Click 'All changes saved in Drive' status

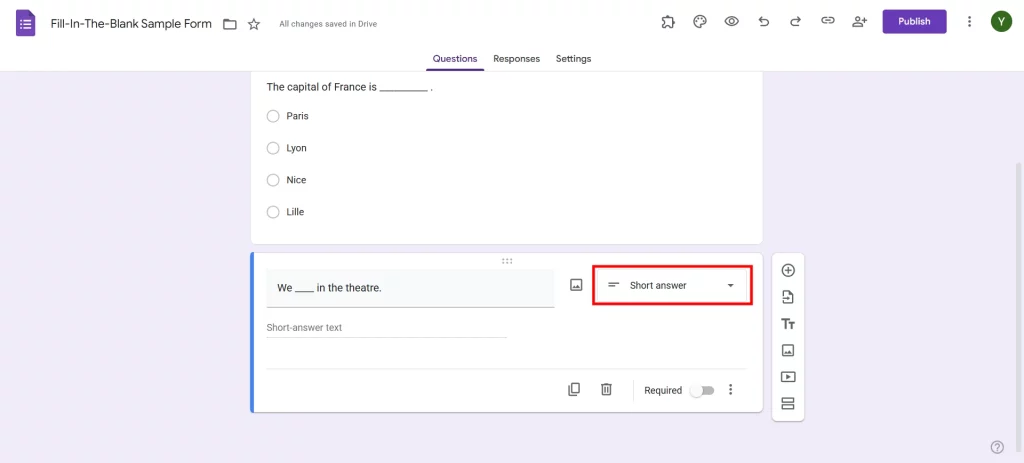[328, 24]
